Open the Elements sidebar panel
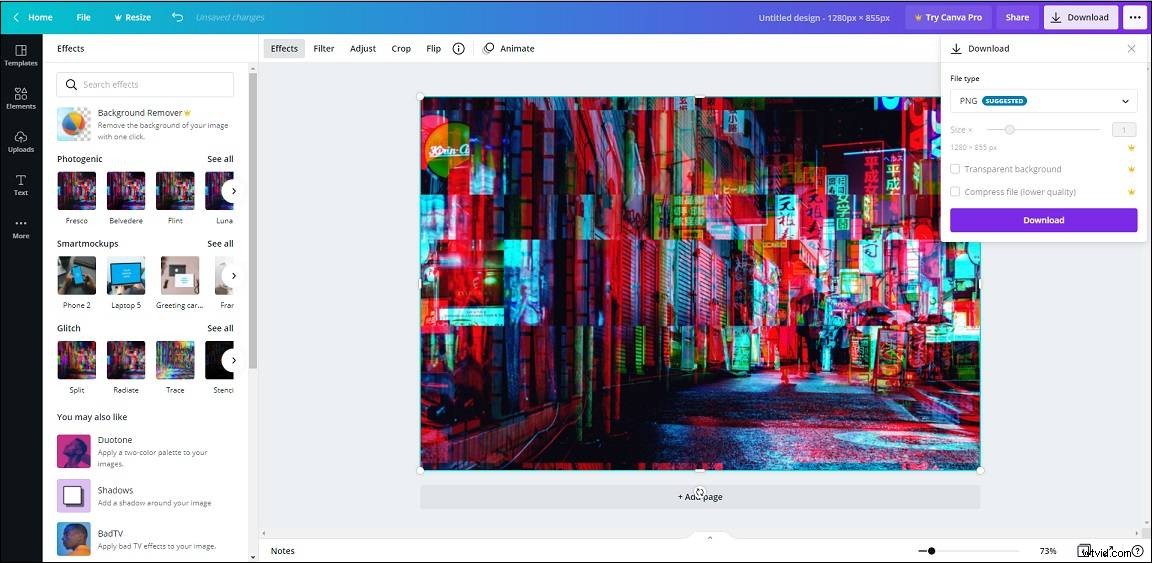1152x563 pixels. click(21, 98)
